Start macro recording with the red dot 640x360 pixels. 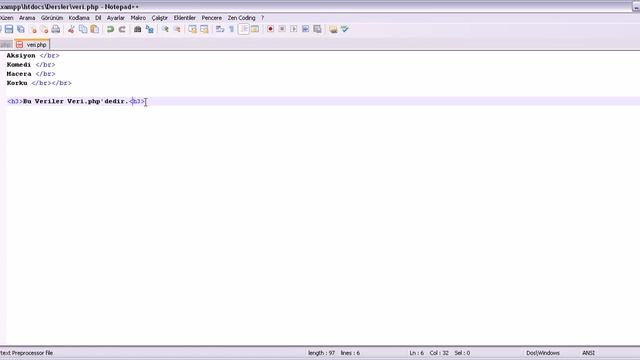coord(270,29)
